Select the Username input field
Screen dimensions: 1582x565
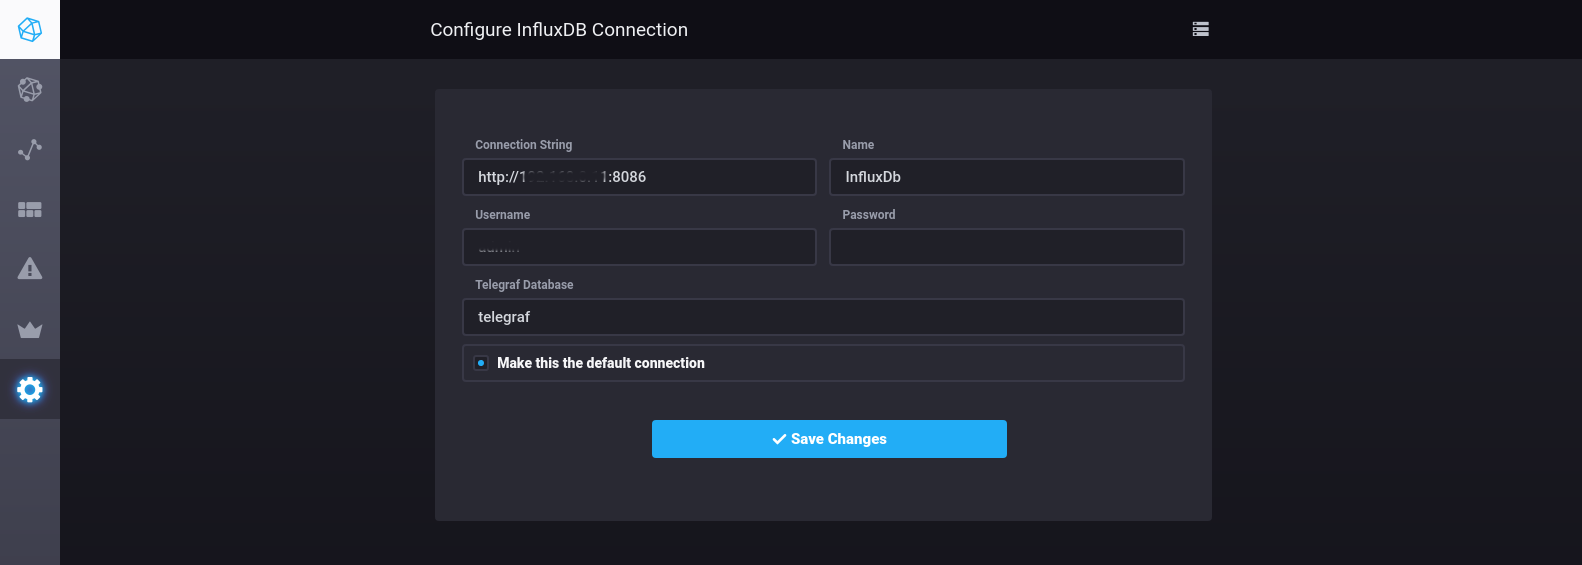pyautogui.click(x=639, y=247)
